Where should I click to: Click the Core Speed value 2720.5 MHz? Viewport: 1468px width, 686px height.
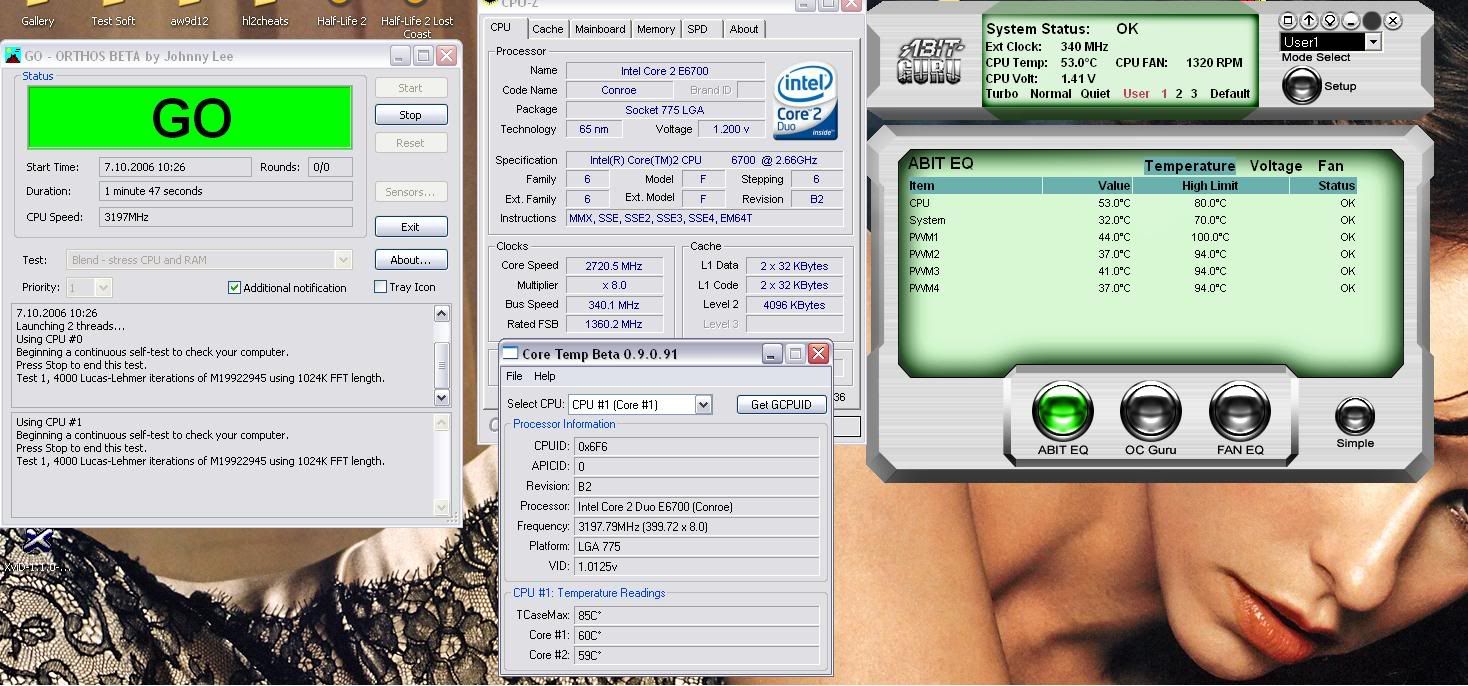coord(617,266)
